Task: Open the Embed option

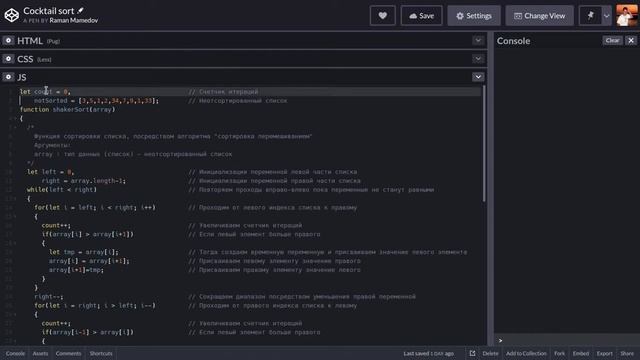Action: [581, 353]
